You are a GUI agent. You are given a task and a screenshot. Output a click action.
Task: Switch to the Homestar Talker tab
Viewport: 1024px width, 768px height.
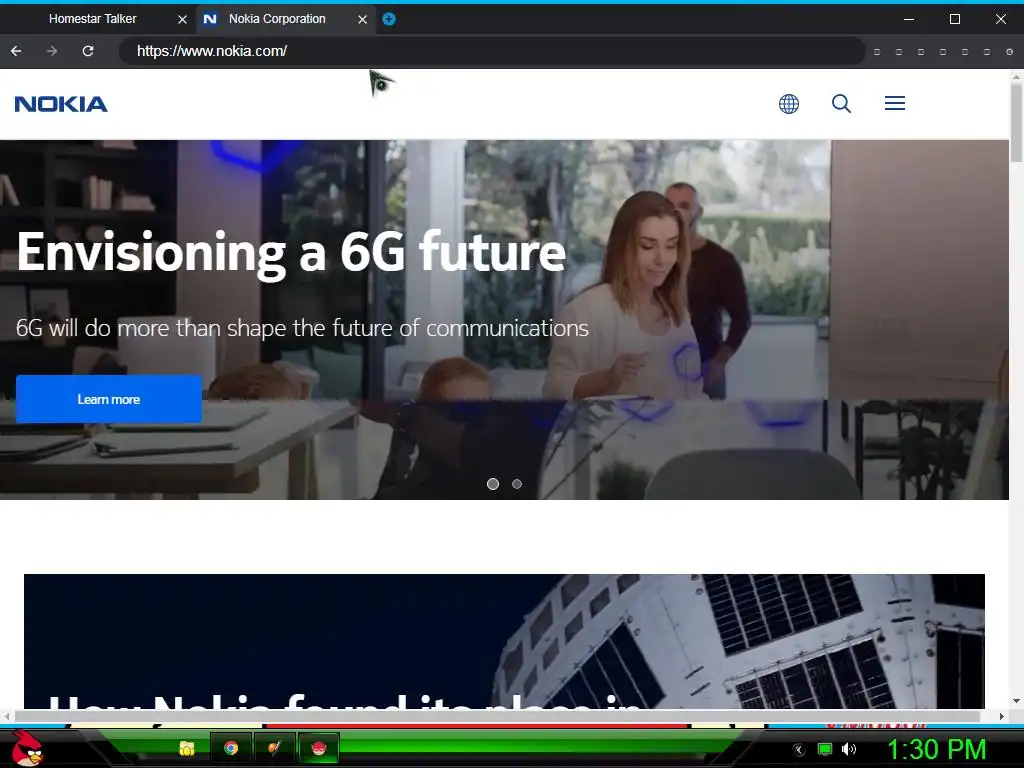click(x=93, y=19)
